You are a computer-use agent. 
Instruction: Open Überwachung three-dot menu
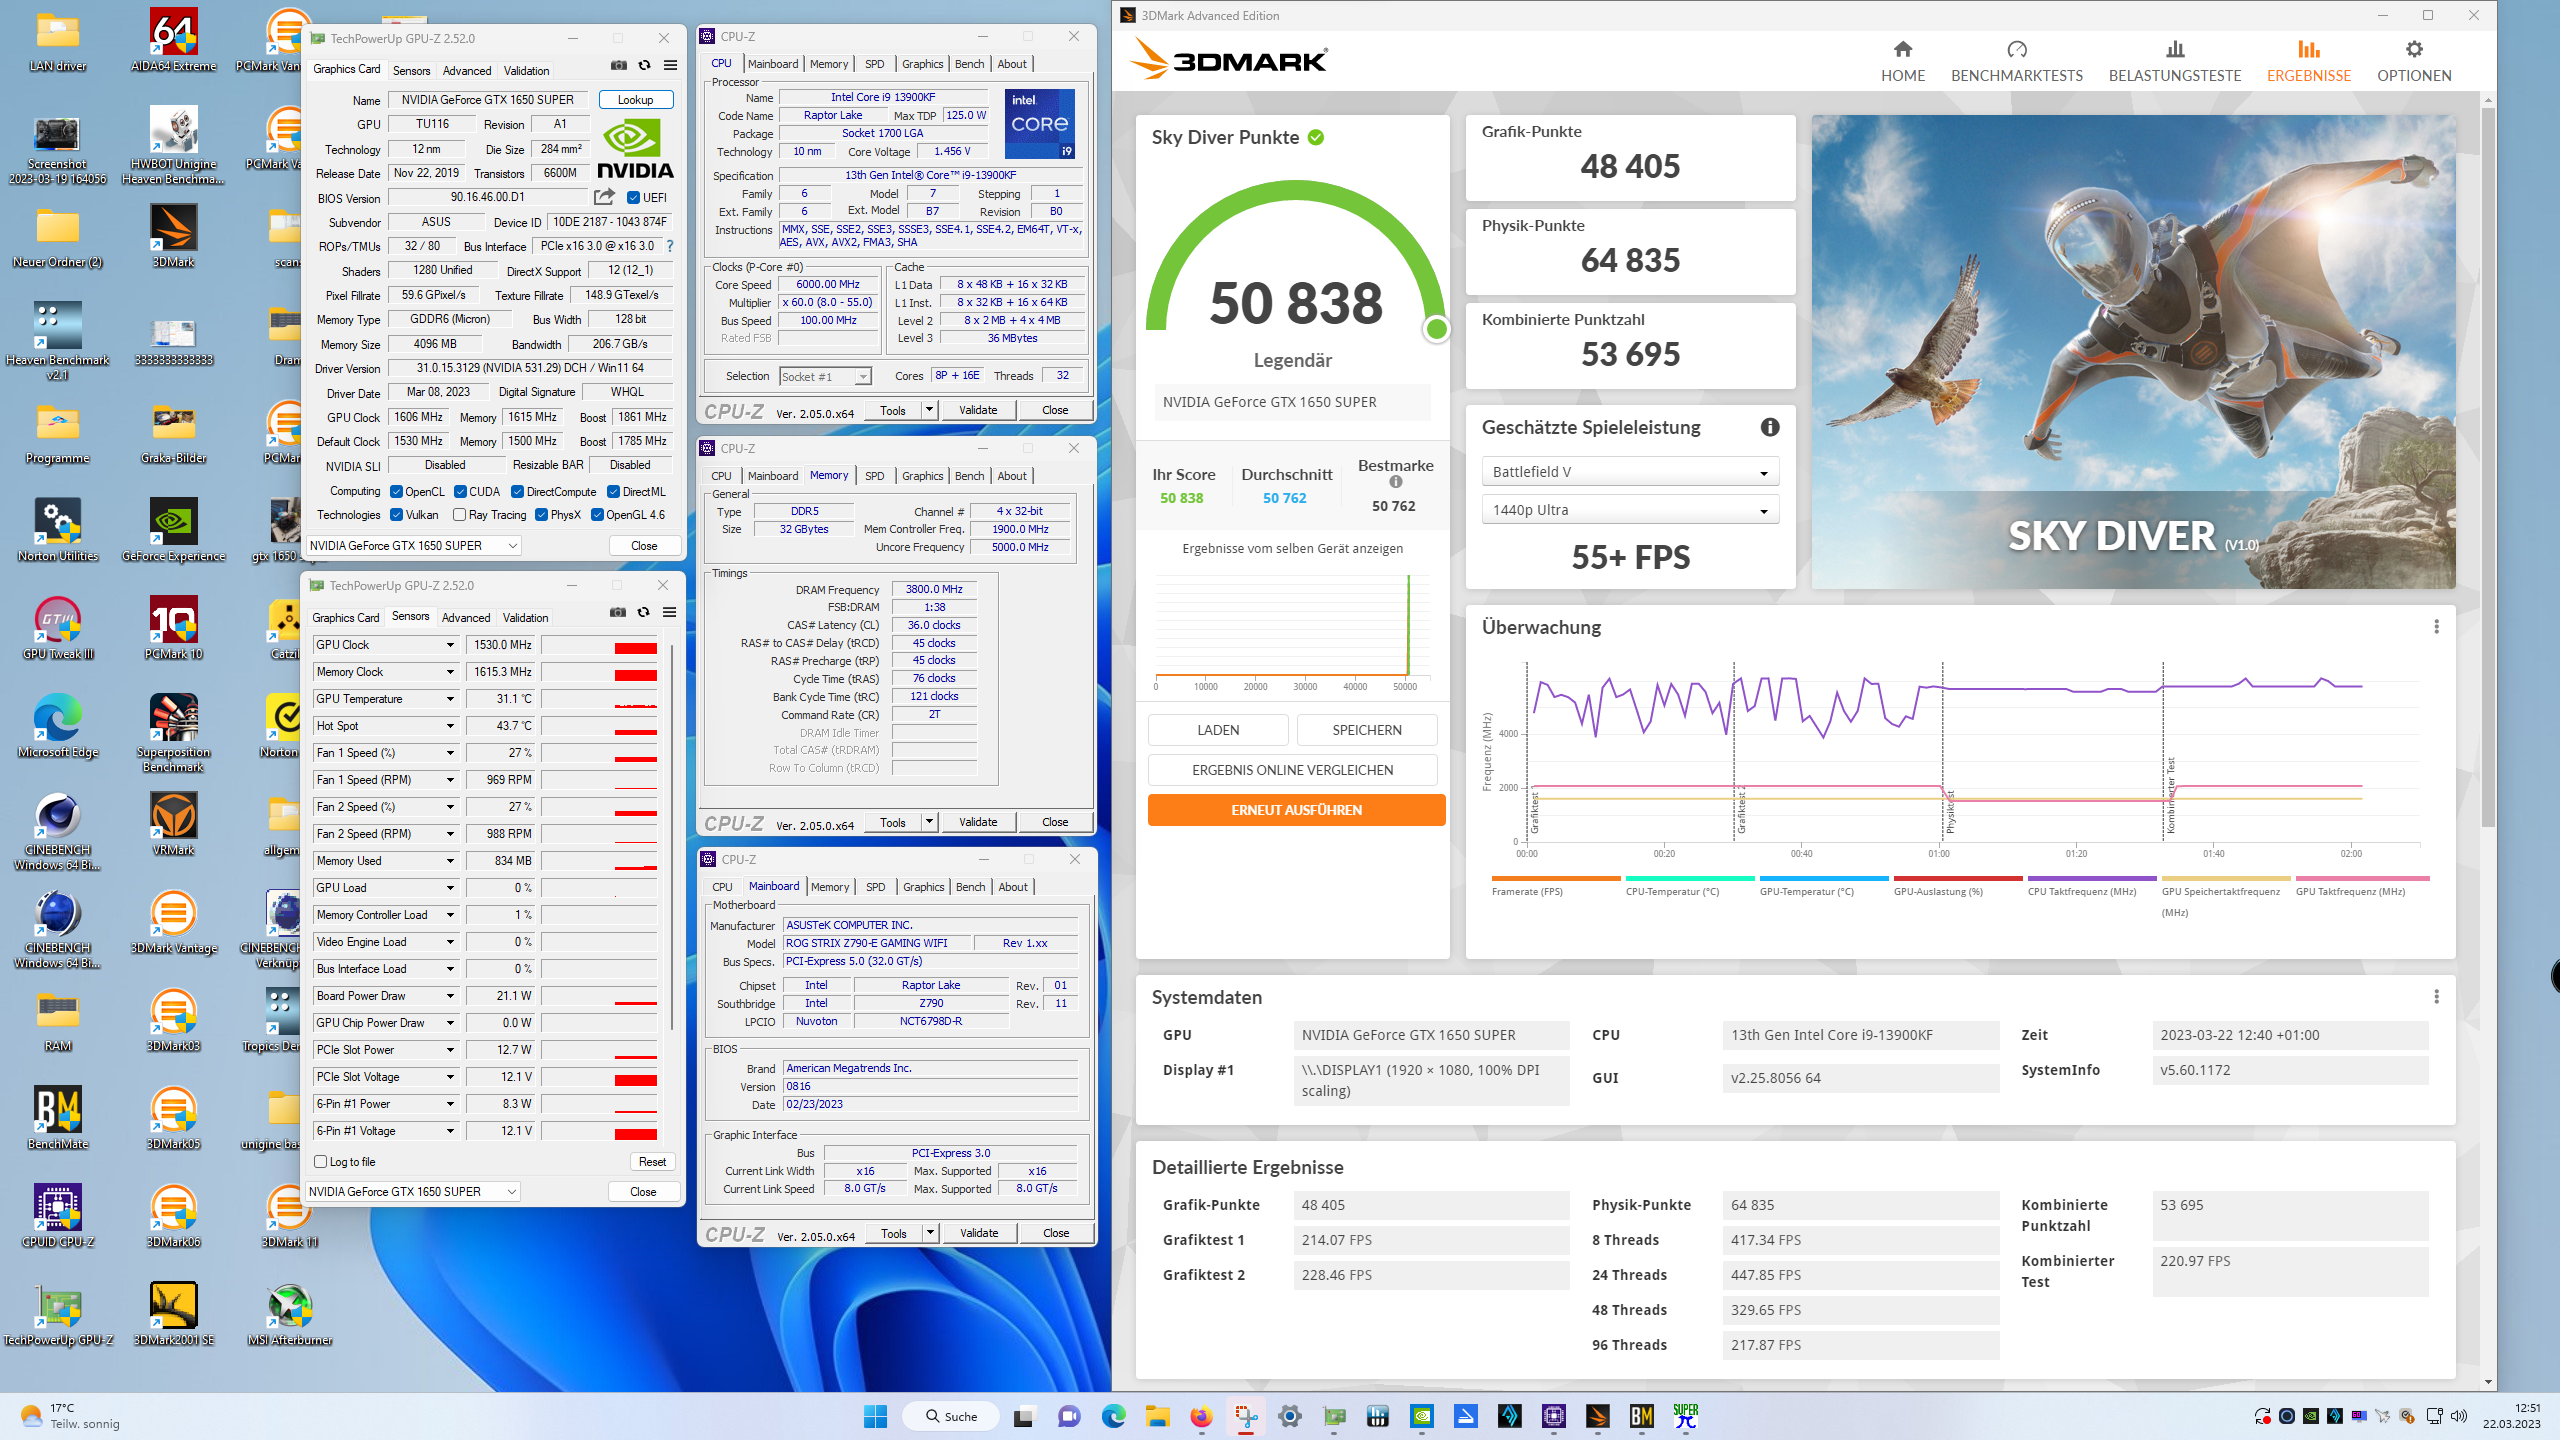[x=2436, y=627]
